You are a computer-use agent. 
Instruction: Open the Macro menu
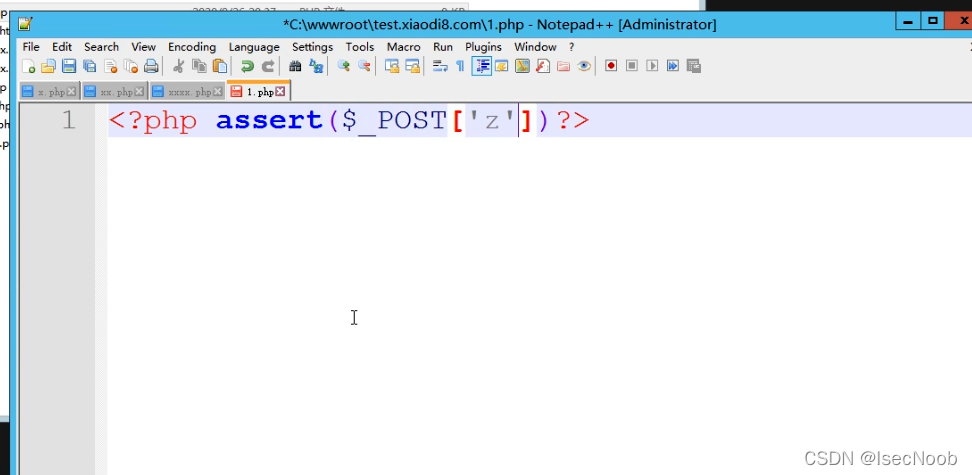404,47
